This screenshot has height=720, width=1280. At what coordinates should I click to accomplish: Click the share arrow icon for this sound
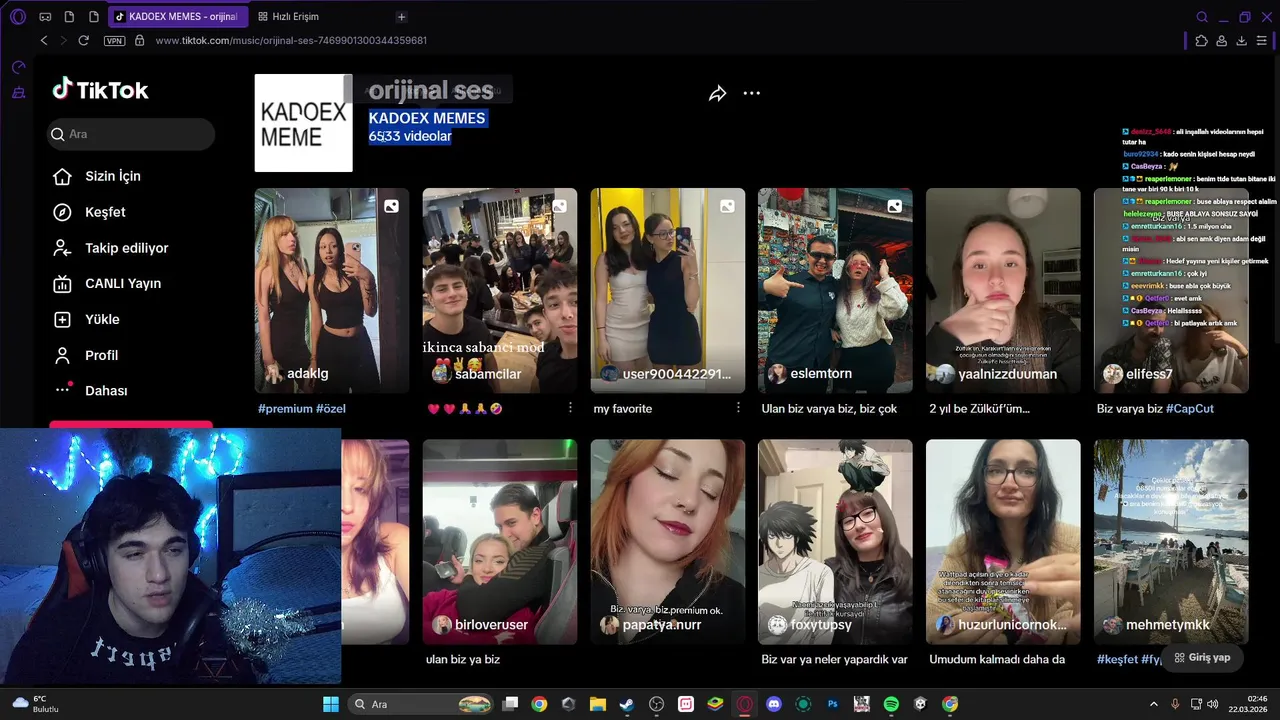(x=717, y=93)
